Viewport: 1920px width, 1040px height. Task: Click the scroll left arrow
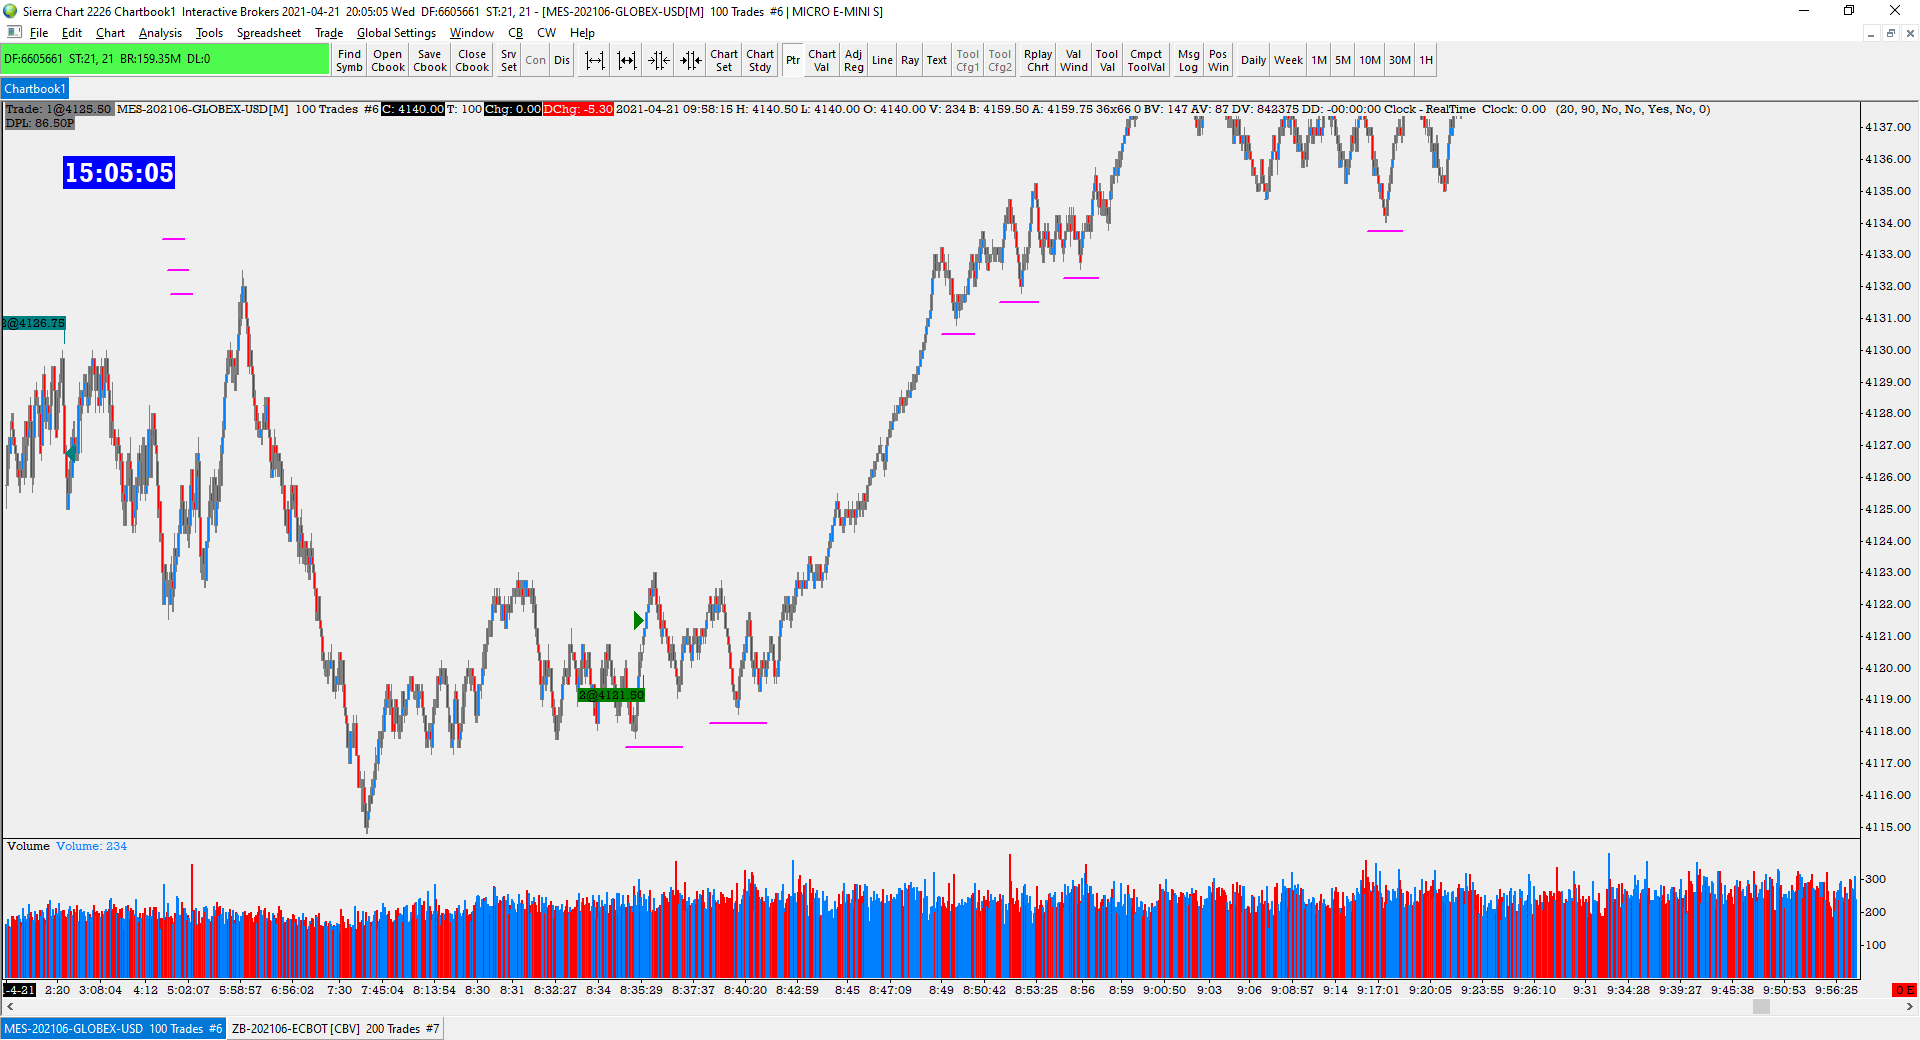9,1007
